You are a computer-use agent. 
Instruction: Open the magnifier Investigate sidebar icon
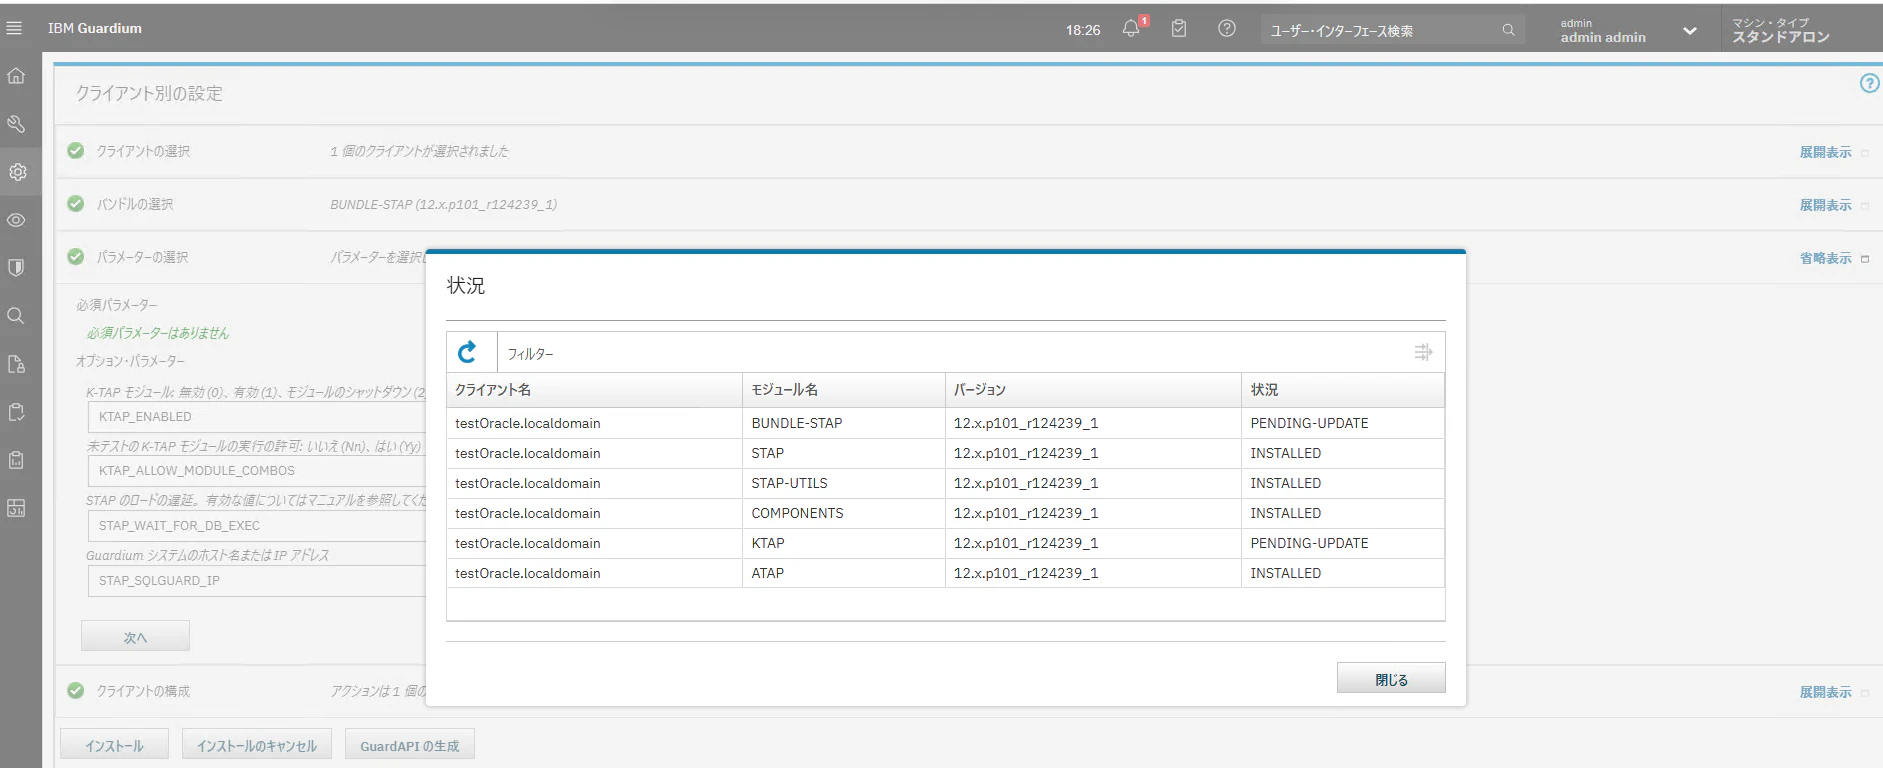tap(16, 316)
